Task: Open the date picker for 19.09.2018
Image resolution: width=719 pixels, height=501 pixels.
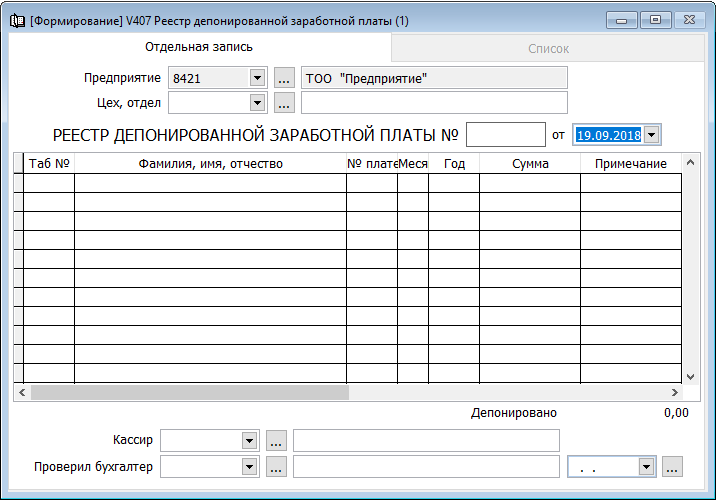Action: coord(652,134)
